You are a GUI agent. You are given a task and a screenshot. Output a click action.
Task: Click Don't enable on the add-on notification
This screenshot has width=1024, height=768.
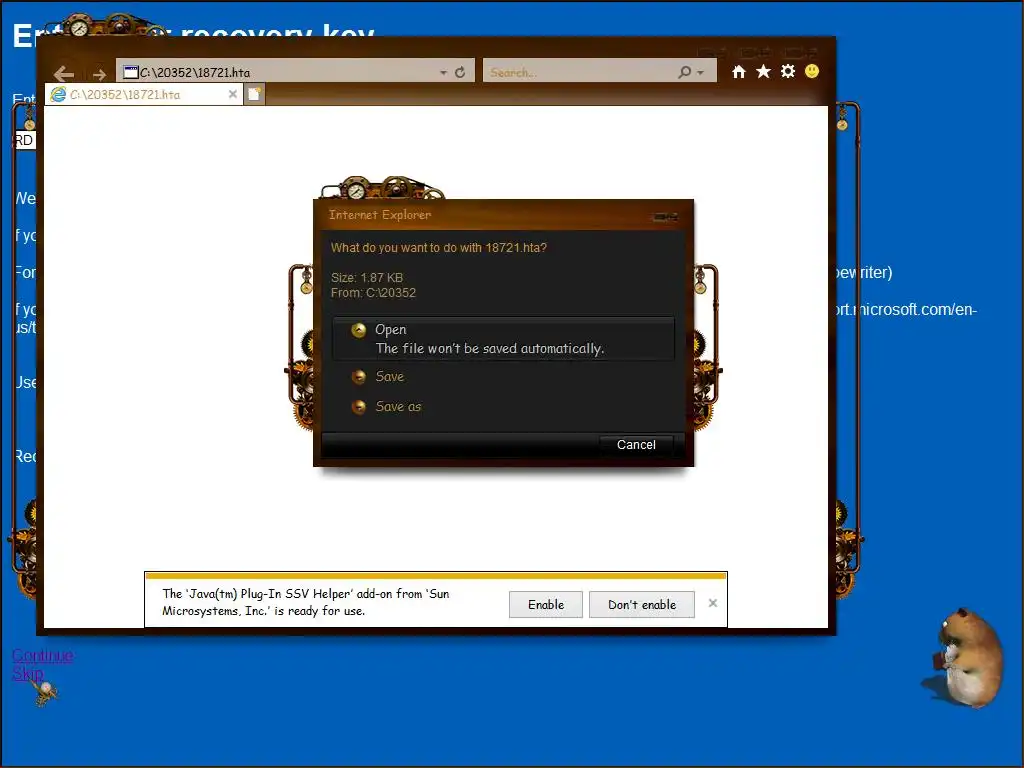coord(642,605)
